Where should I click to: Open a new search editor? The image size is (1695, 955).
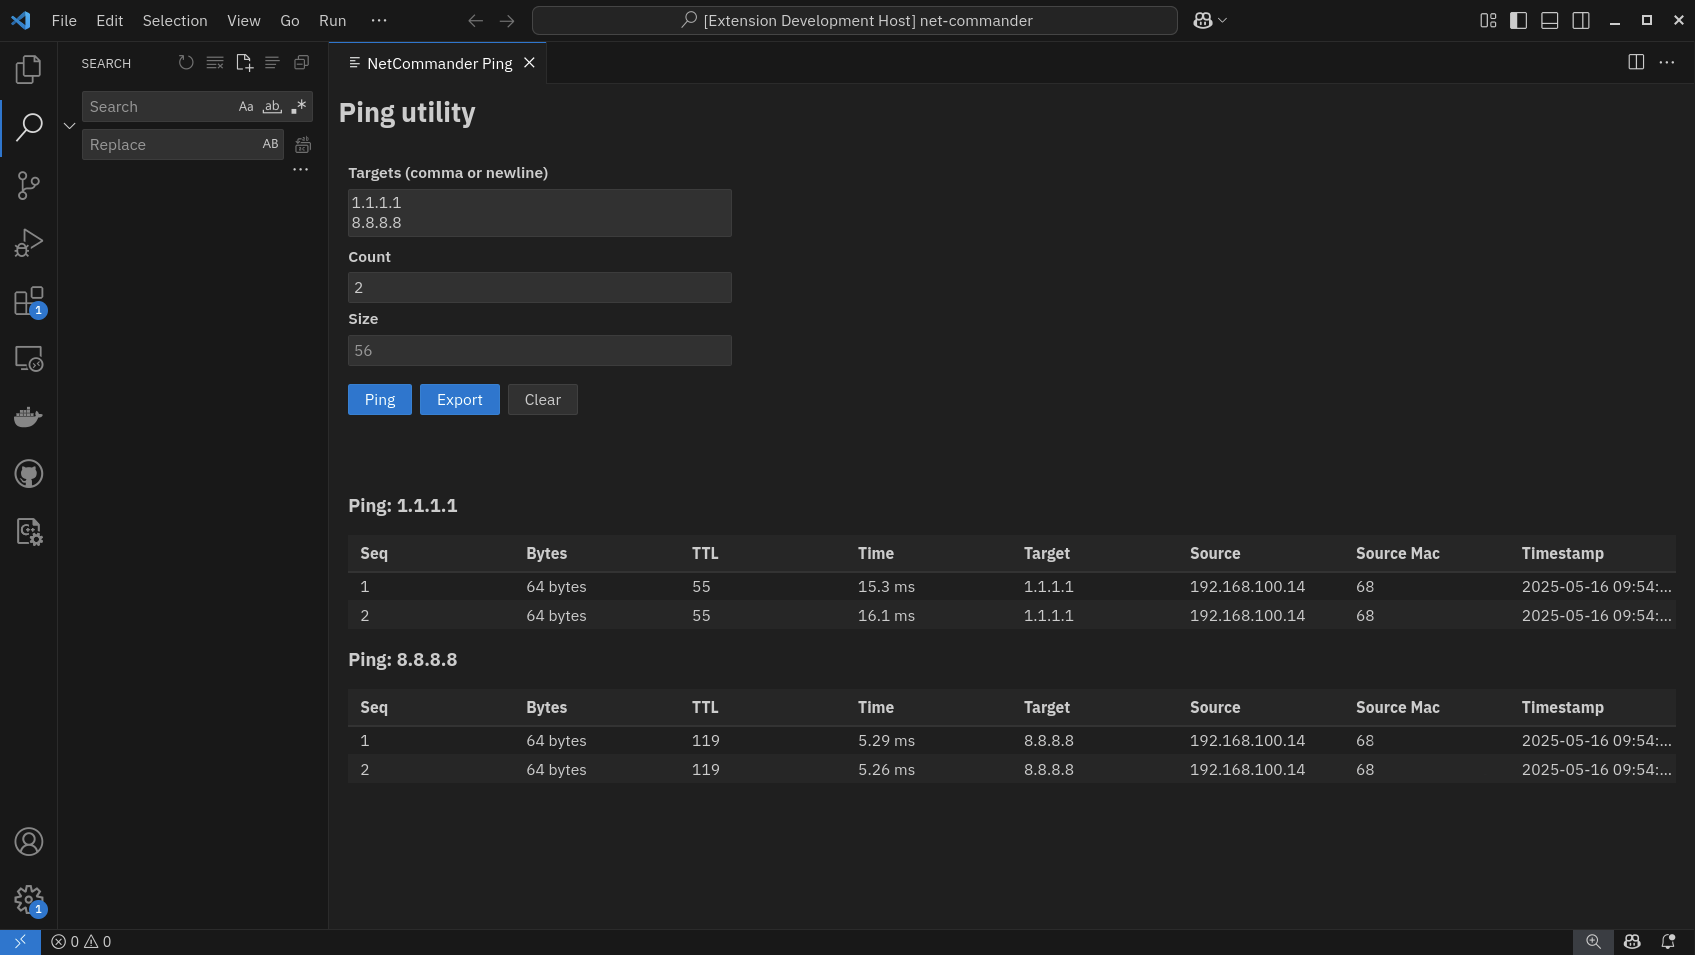point(244,62)
